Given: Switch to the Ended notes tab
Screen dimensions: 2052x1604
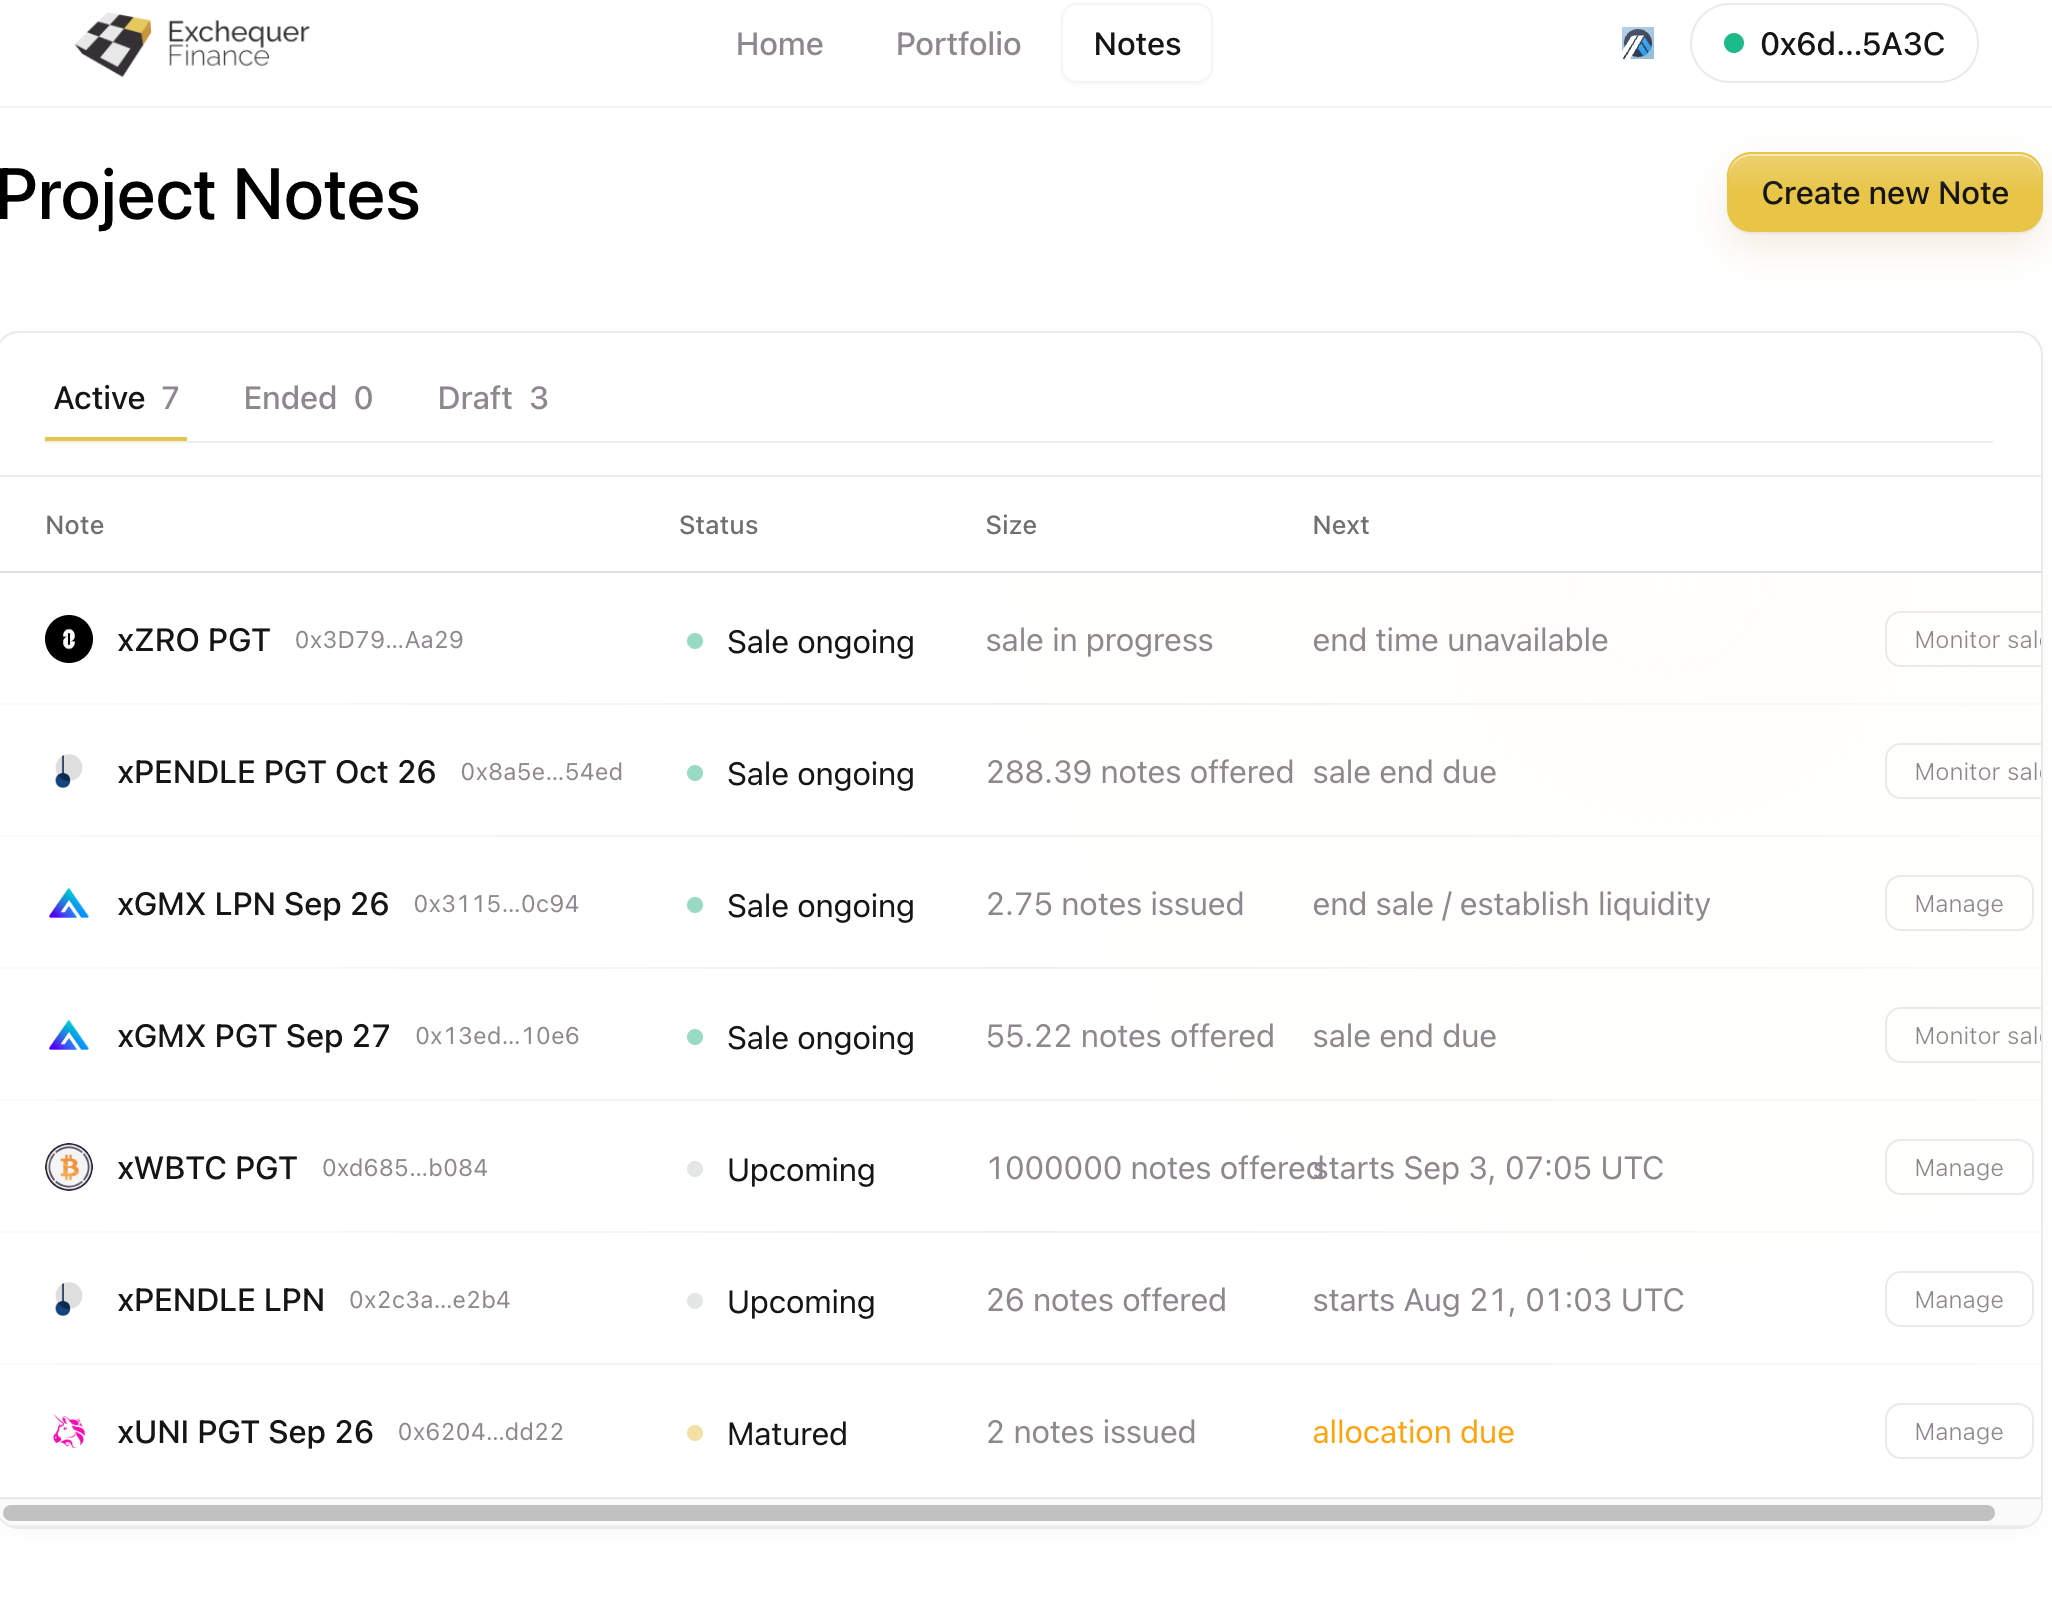Looking at the screenshot, I should coord(308,398).
